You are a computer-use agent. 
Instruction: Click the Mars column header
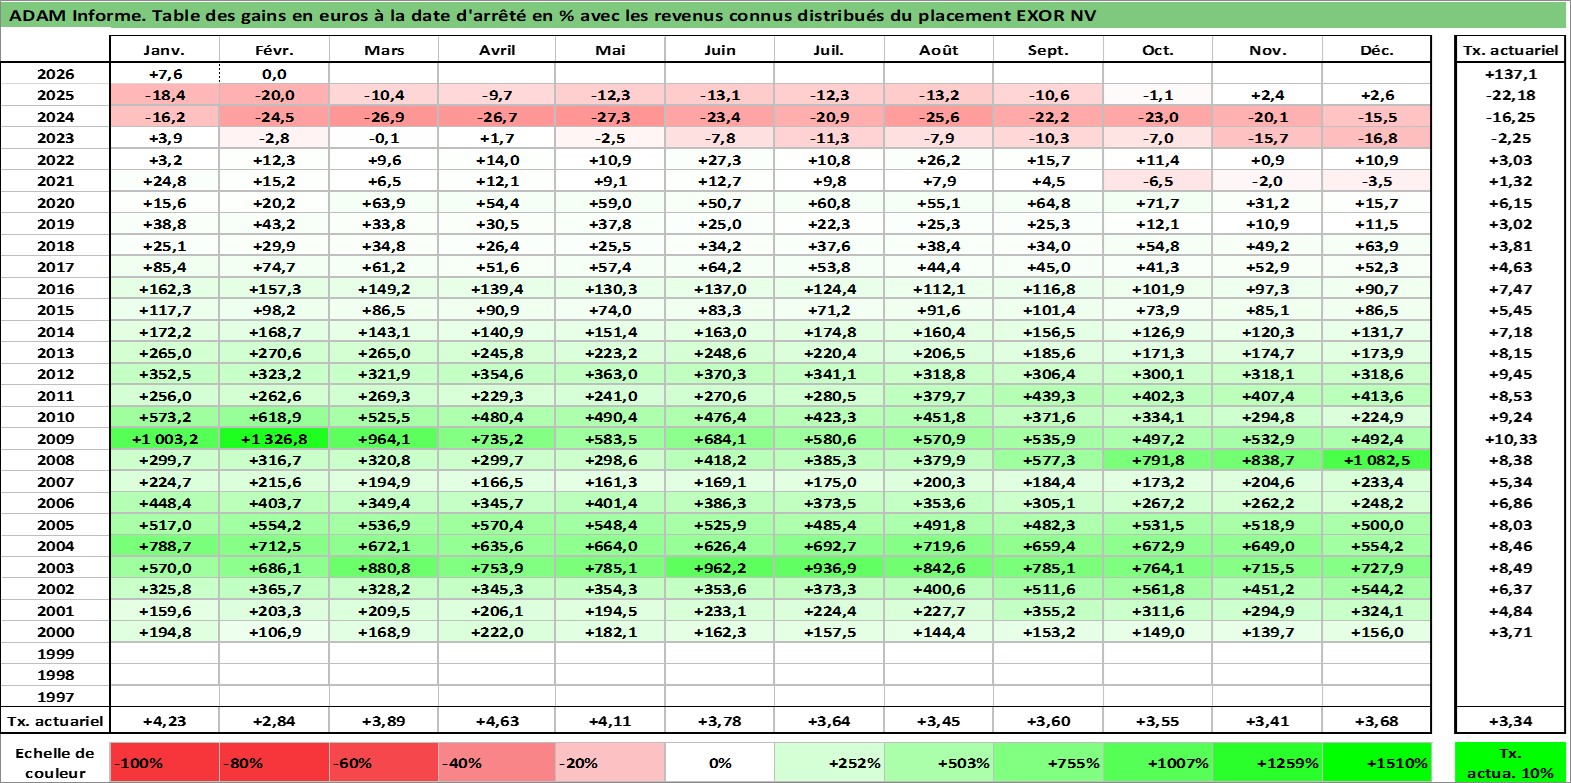(384, 50)
